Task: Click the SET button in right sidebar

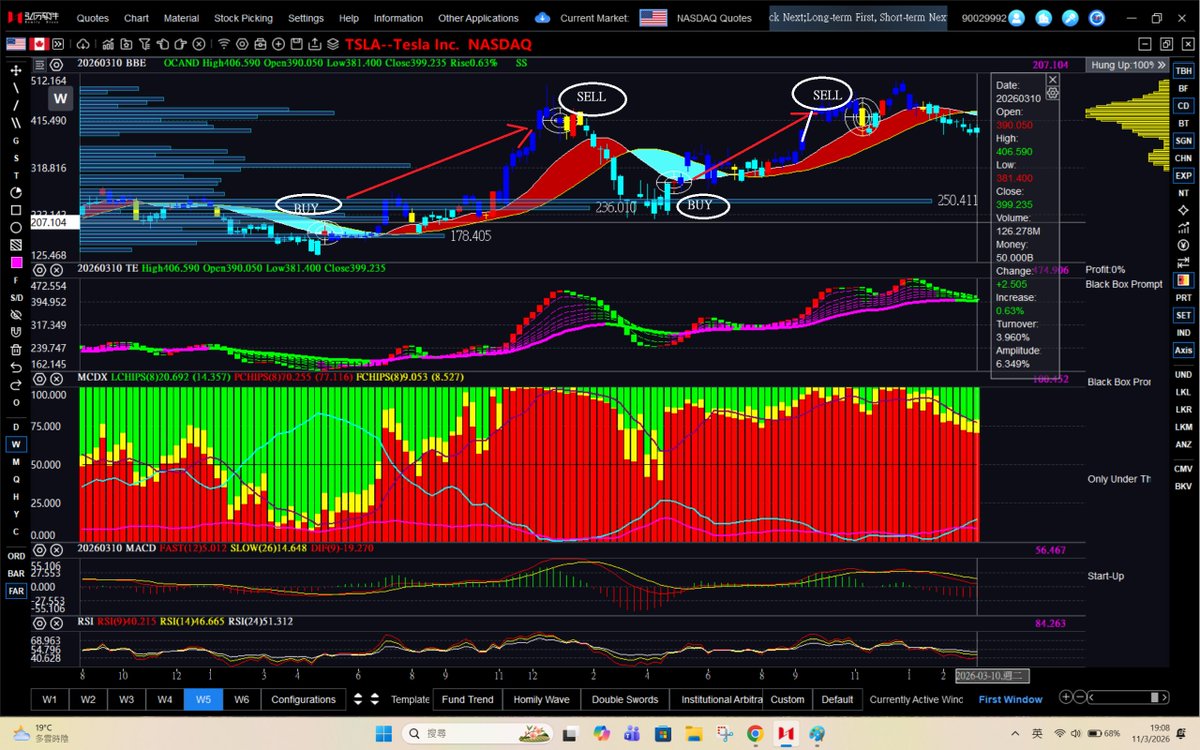Action: click(1184, 315)
